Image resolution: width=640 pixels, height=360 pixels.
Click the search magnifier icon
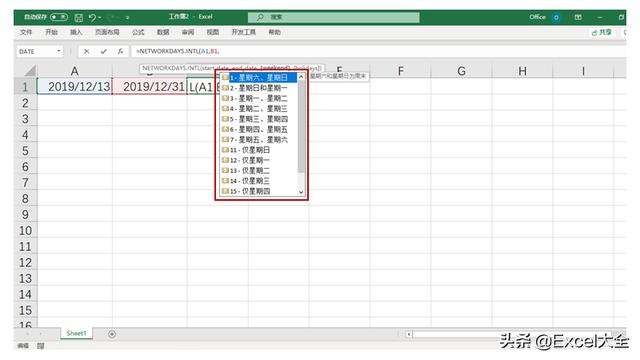coord(260,17)
